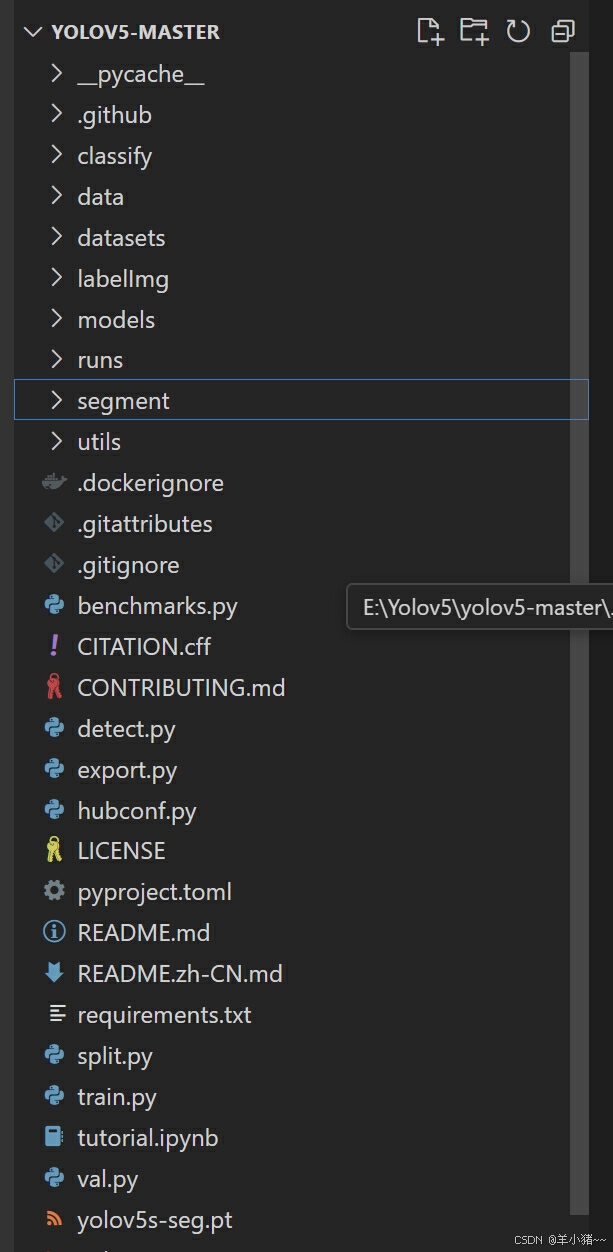
Task: Click the Python icon beside detect.py
Action: pos(54,729)
